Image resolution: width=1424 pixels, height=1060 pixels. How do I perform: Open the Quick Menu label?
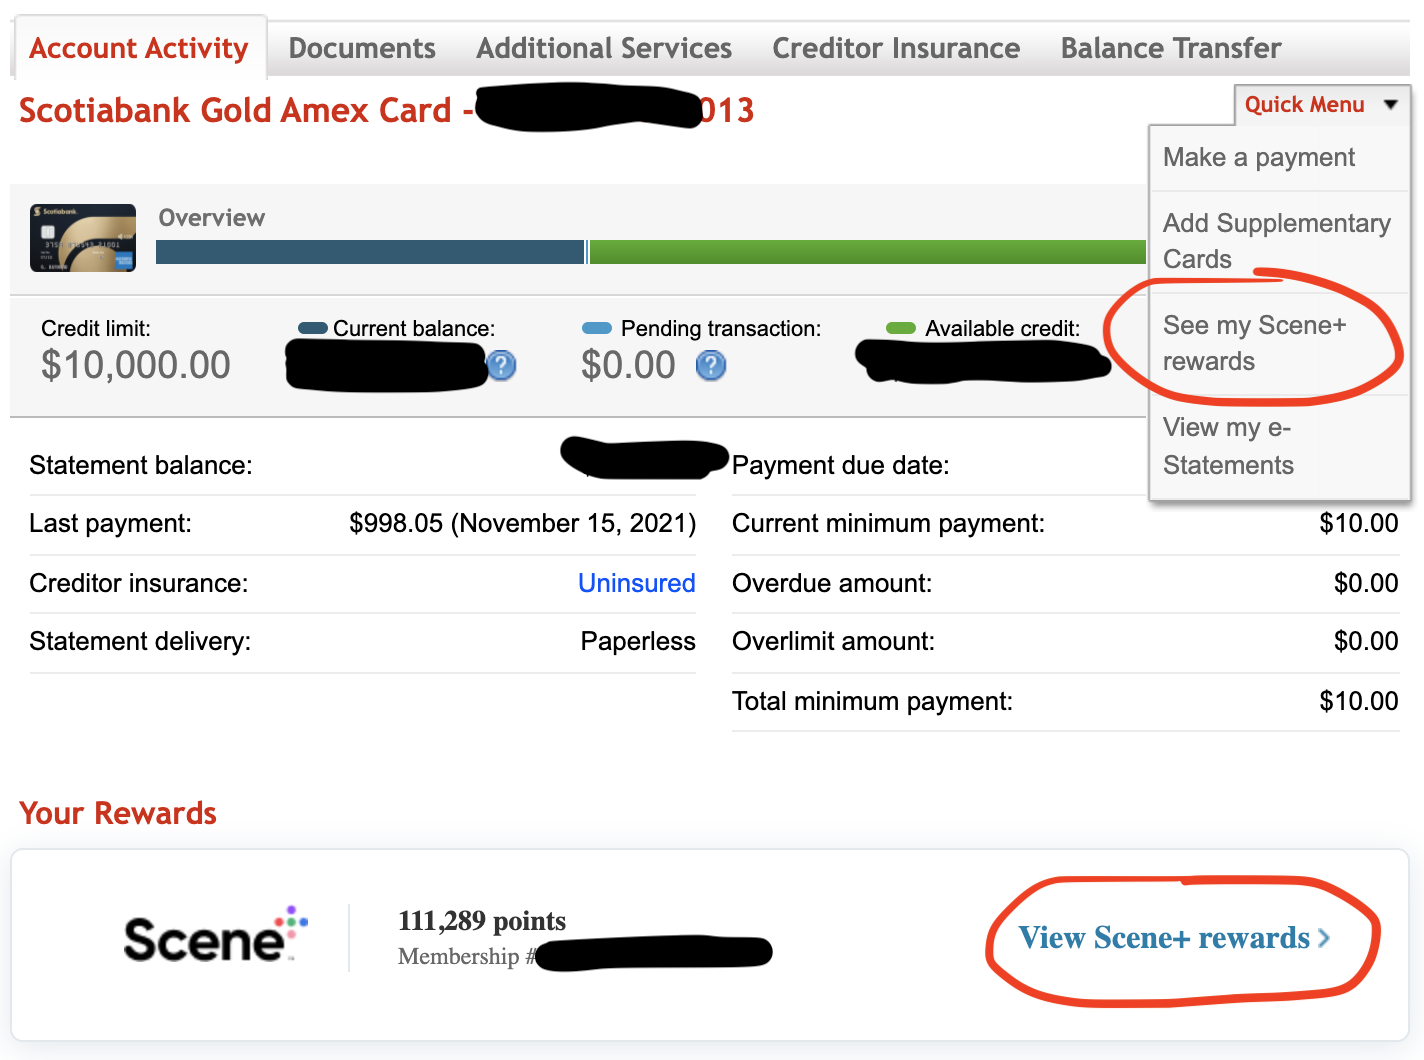pyautogui.click(x=1304, y=105)
